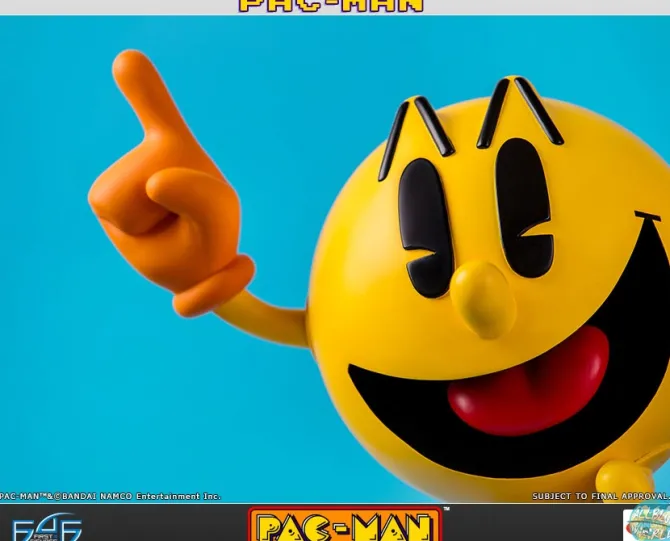Click the colorful logo at bottom right
Image resolution: width=670 pixels, height=541 pixels.
[647, 524]
